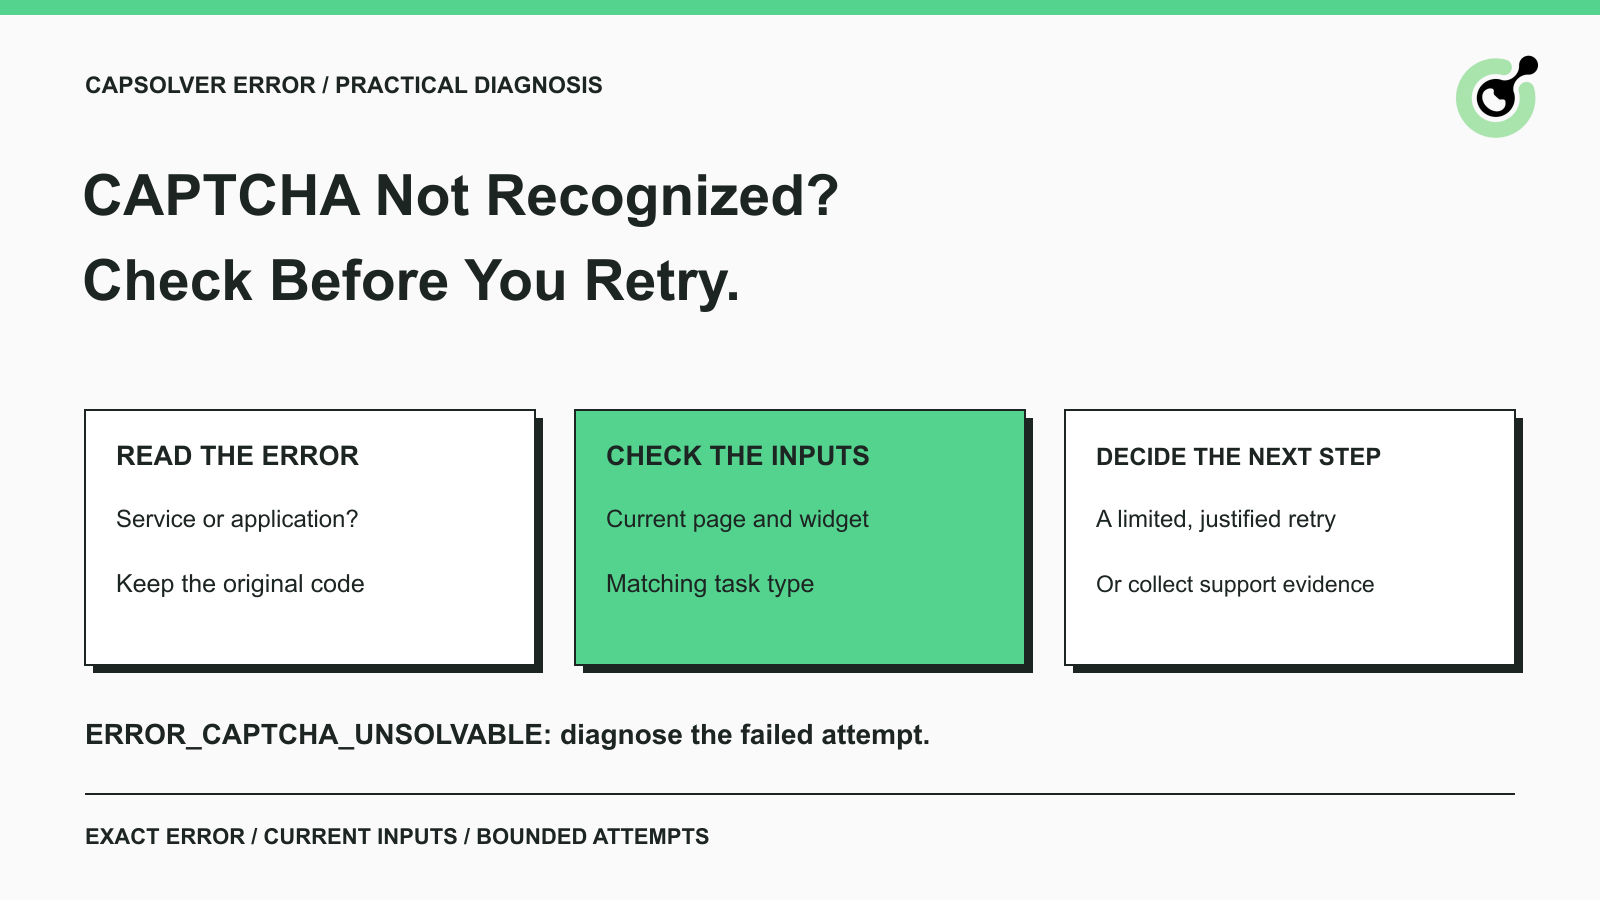The width and height of the screenshot is (1600, 900).
Task: Click the CapSolver logo icon
Action: (x=1497, y=97)
